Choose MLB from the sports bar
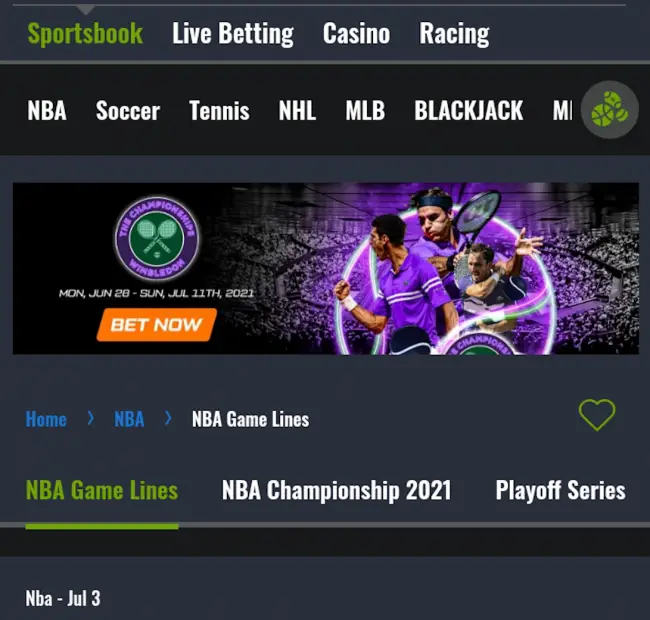Screen dimensions: 650x620 365,111
